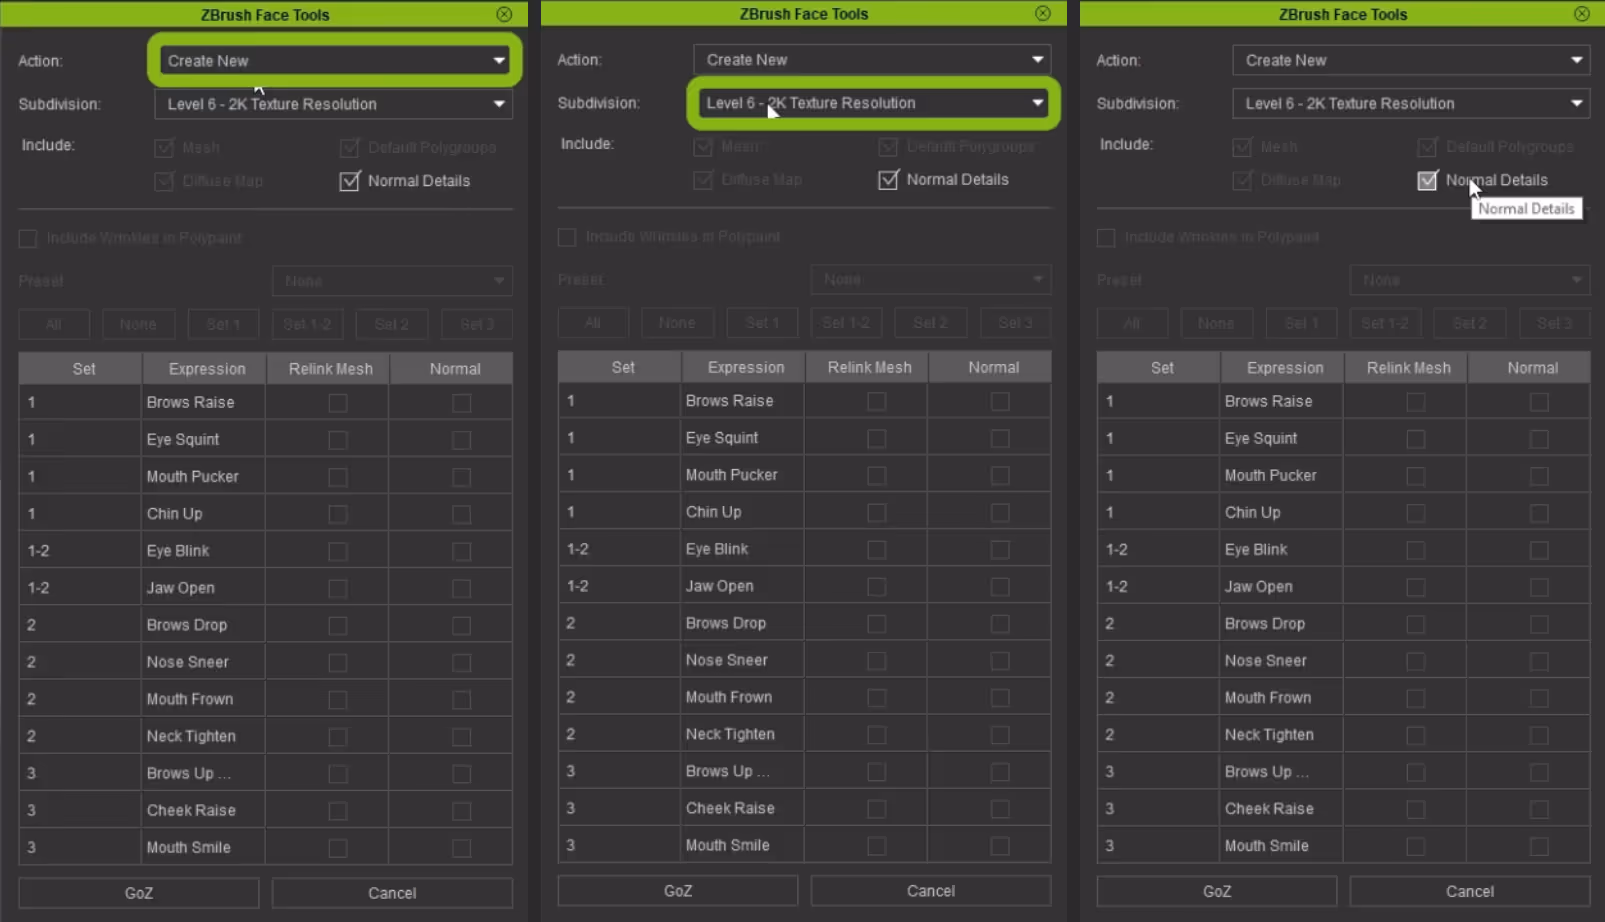
Task: Toggle Normal Details checkbox in middle panel
Action: [x=888, y=180]
